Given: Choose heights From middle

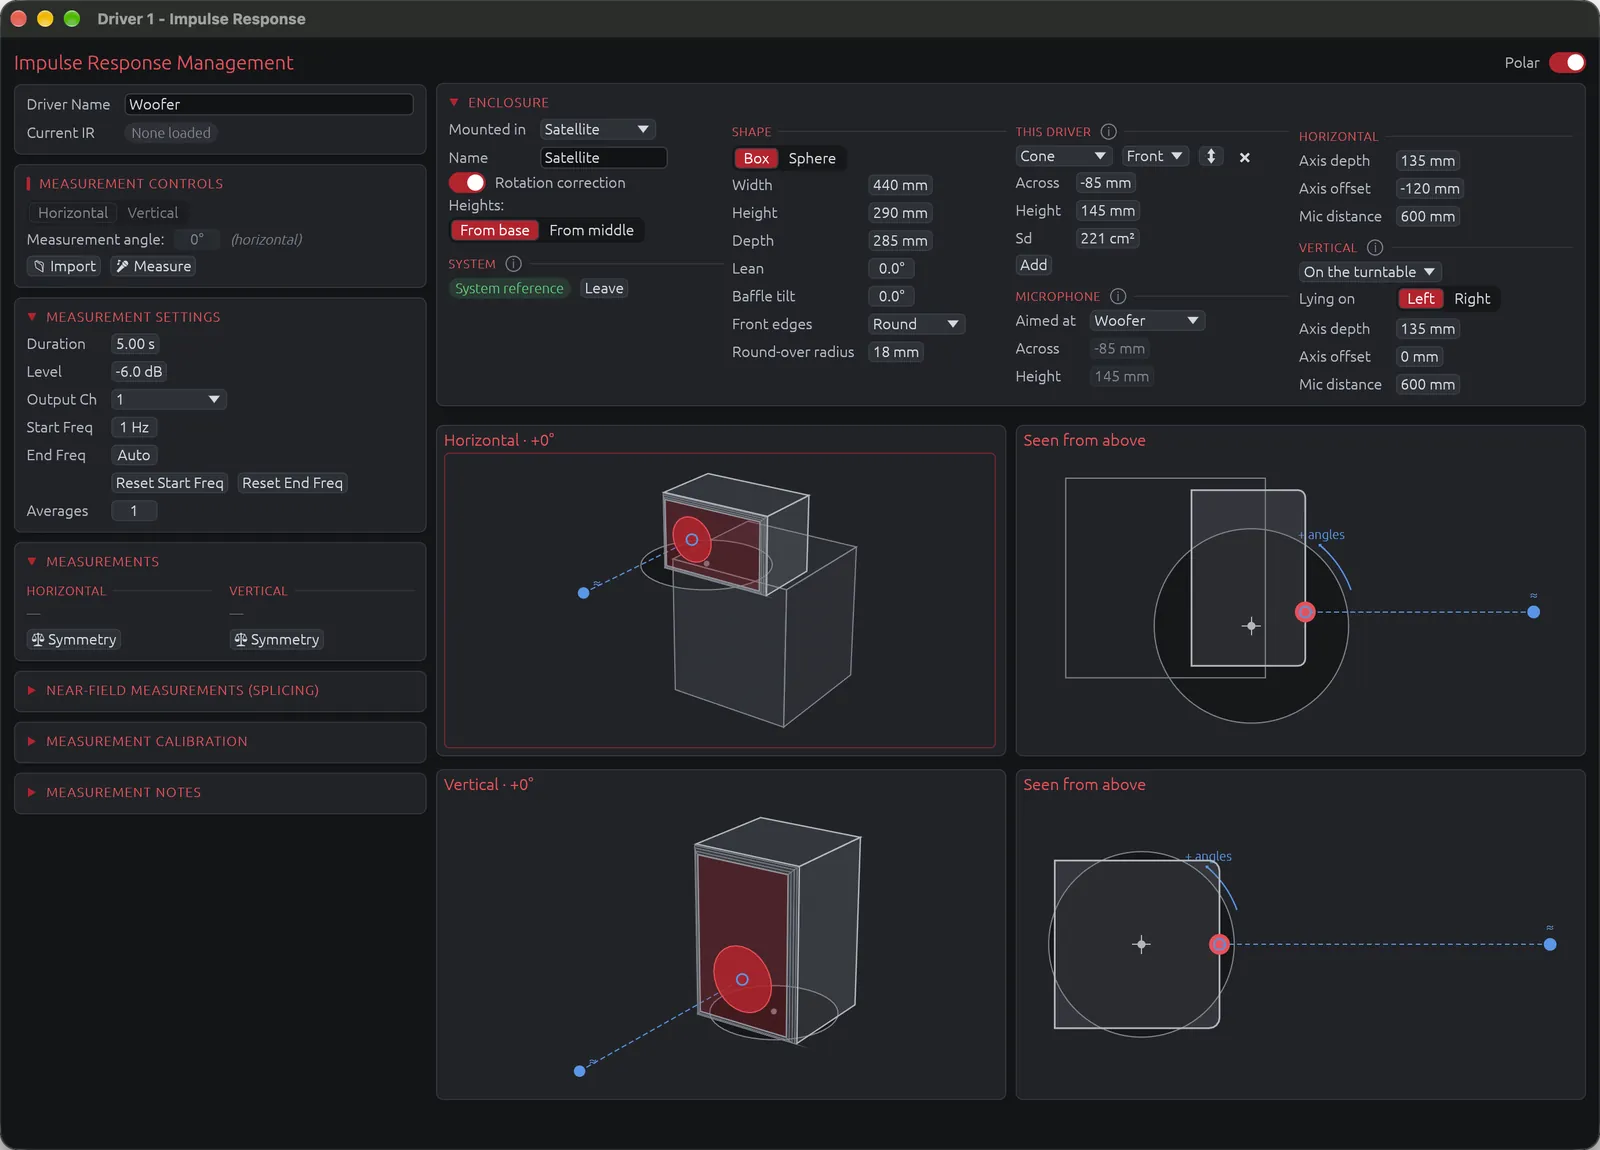Looking at the screenshot, I should click(x=591, y=230).
